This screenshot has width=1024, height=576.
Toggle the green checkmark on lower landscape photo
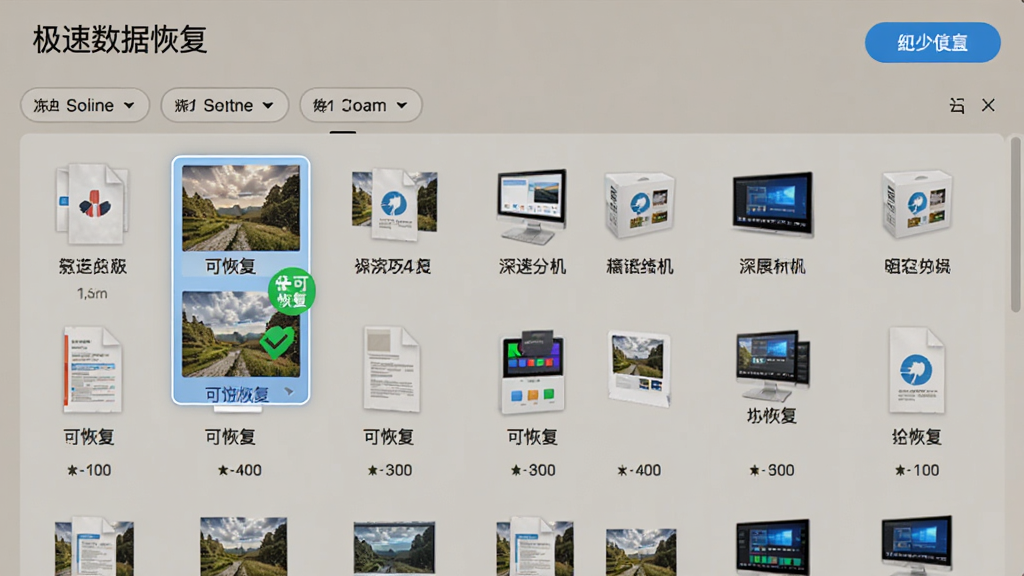pyautogui.click(x=277, y=342)
